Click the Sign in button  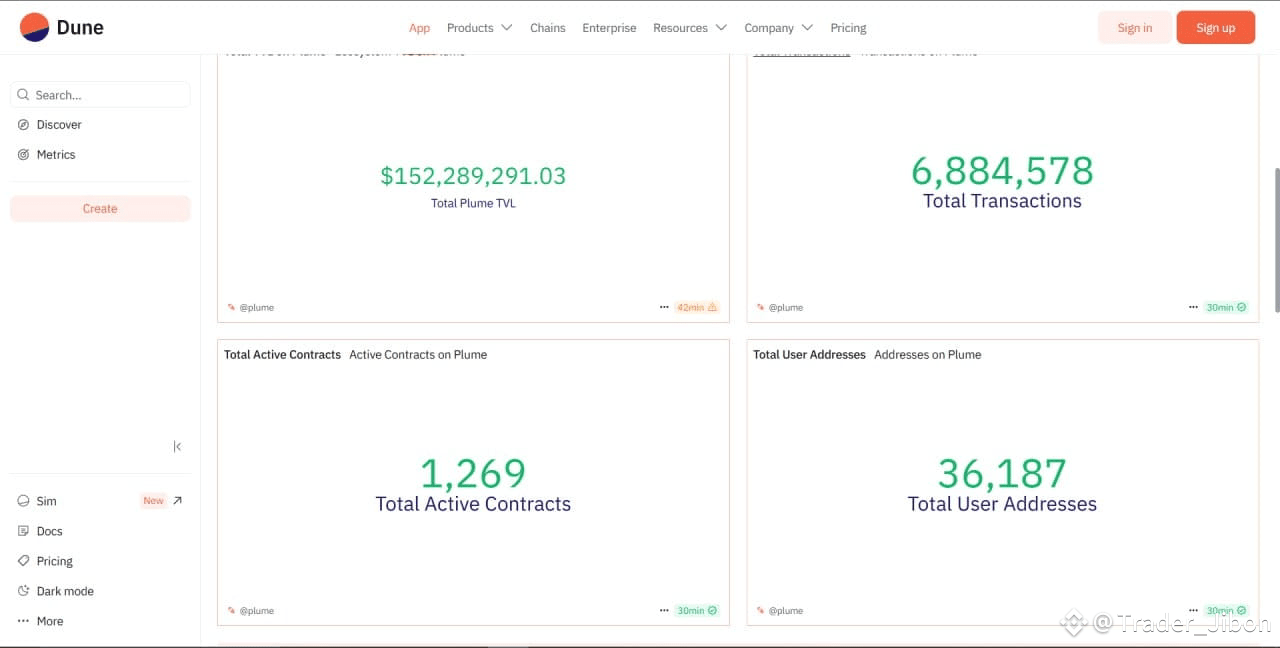pos(1134,28)
